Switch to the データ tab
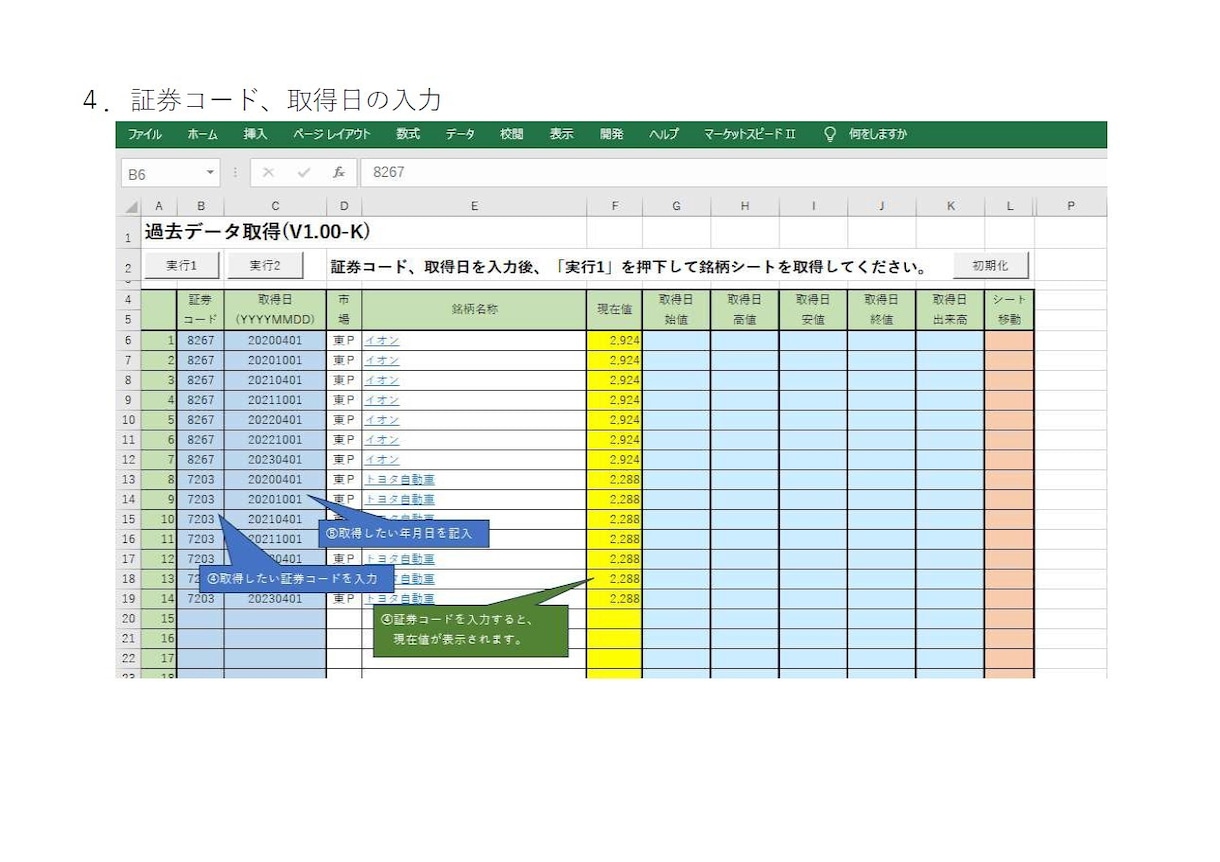This screenshot has height=862, width=1220. [x=461, y=134]
